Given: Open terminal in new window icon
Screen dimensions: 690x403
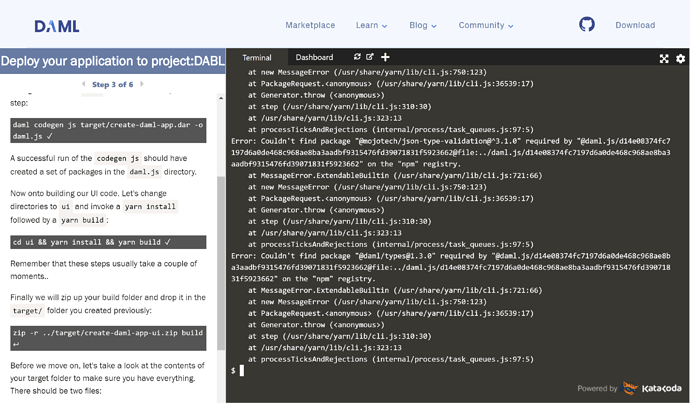Looking at the screenshot, I should tap(370, 58).
